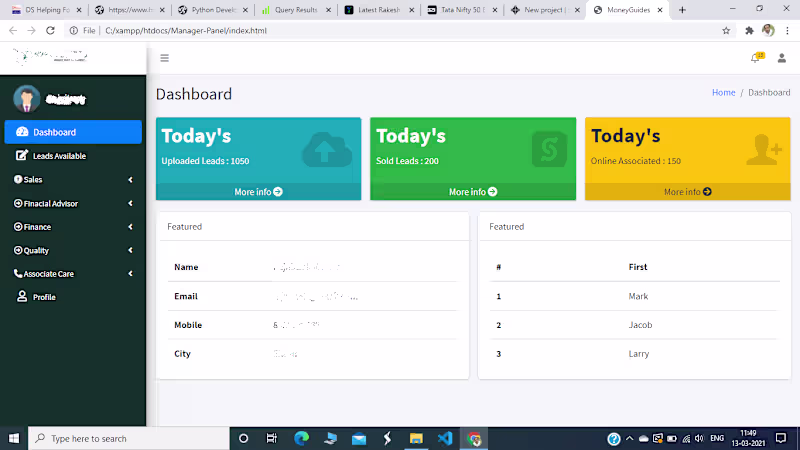The width and height of the screenshot is (800, 450).
Task: Open the Mail app from the taskbar
Action: coord(359,438)
